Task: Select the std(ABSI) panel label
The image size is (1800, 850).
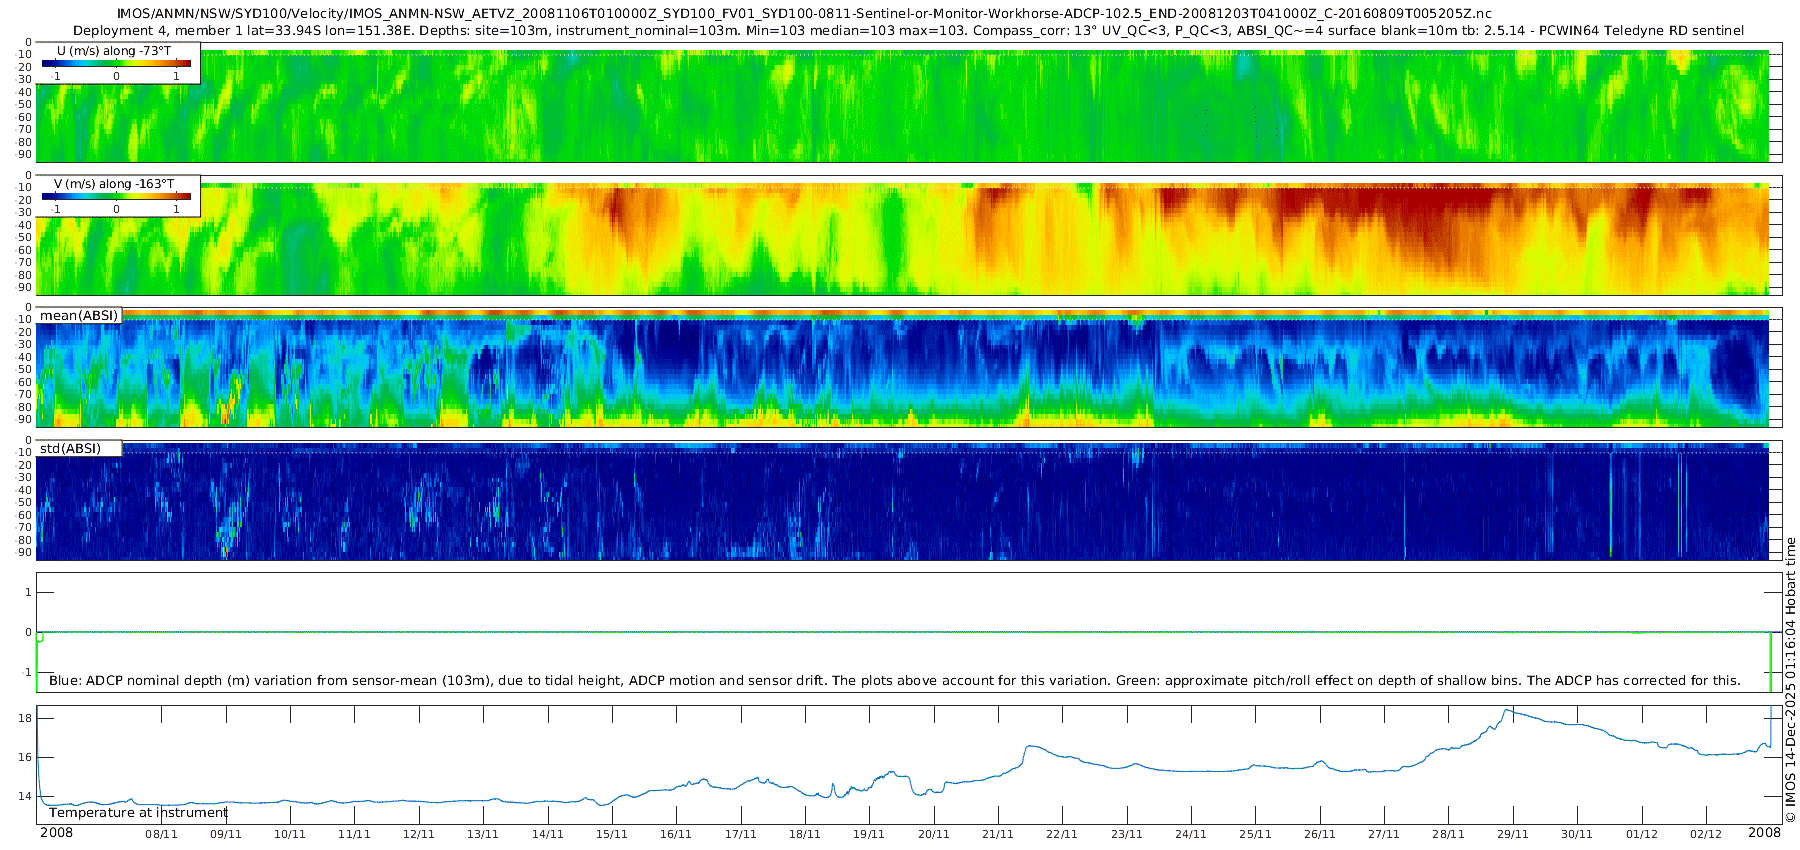Action: (79, 448)
